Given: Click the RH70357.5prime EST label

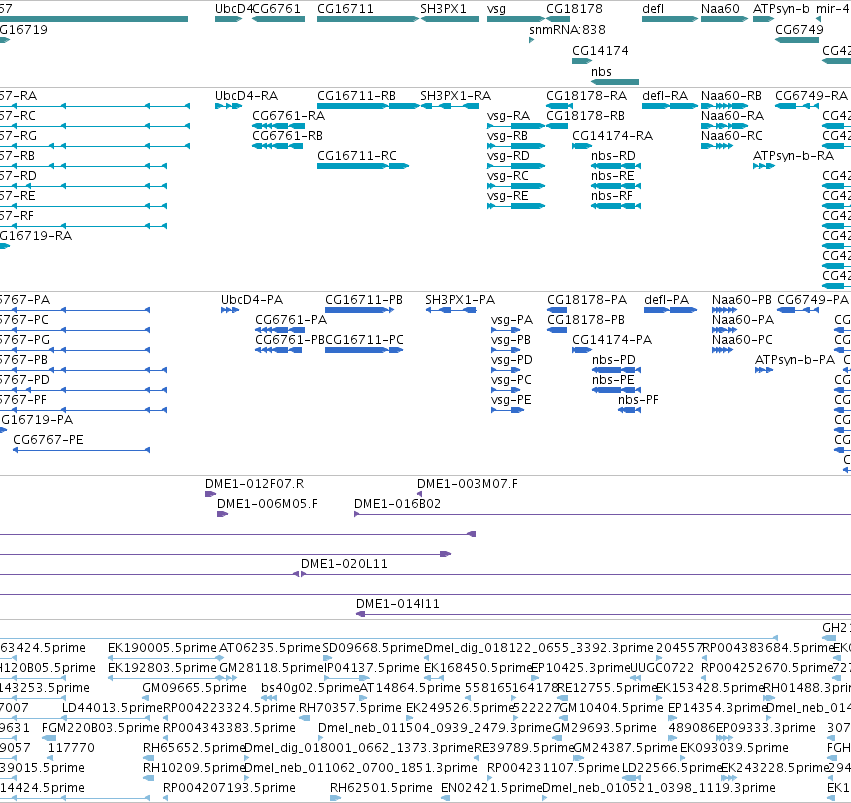Looking at the screenshot, I should (x=351, y=708).
